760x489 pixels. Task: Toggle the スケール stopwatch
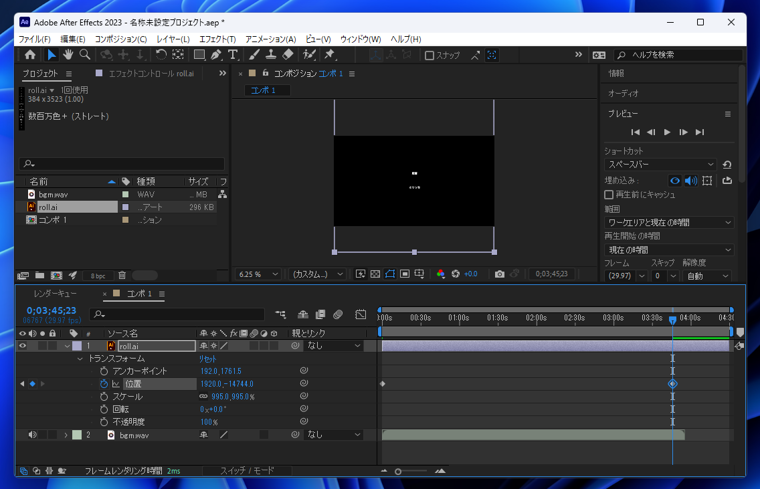click(104, 396)
